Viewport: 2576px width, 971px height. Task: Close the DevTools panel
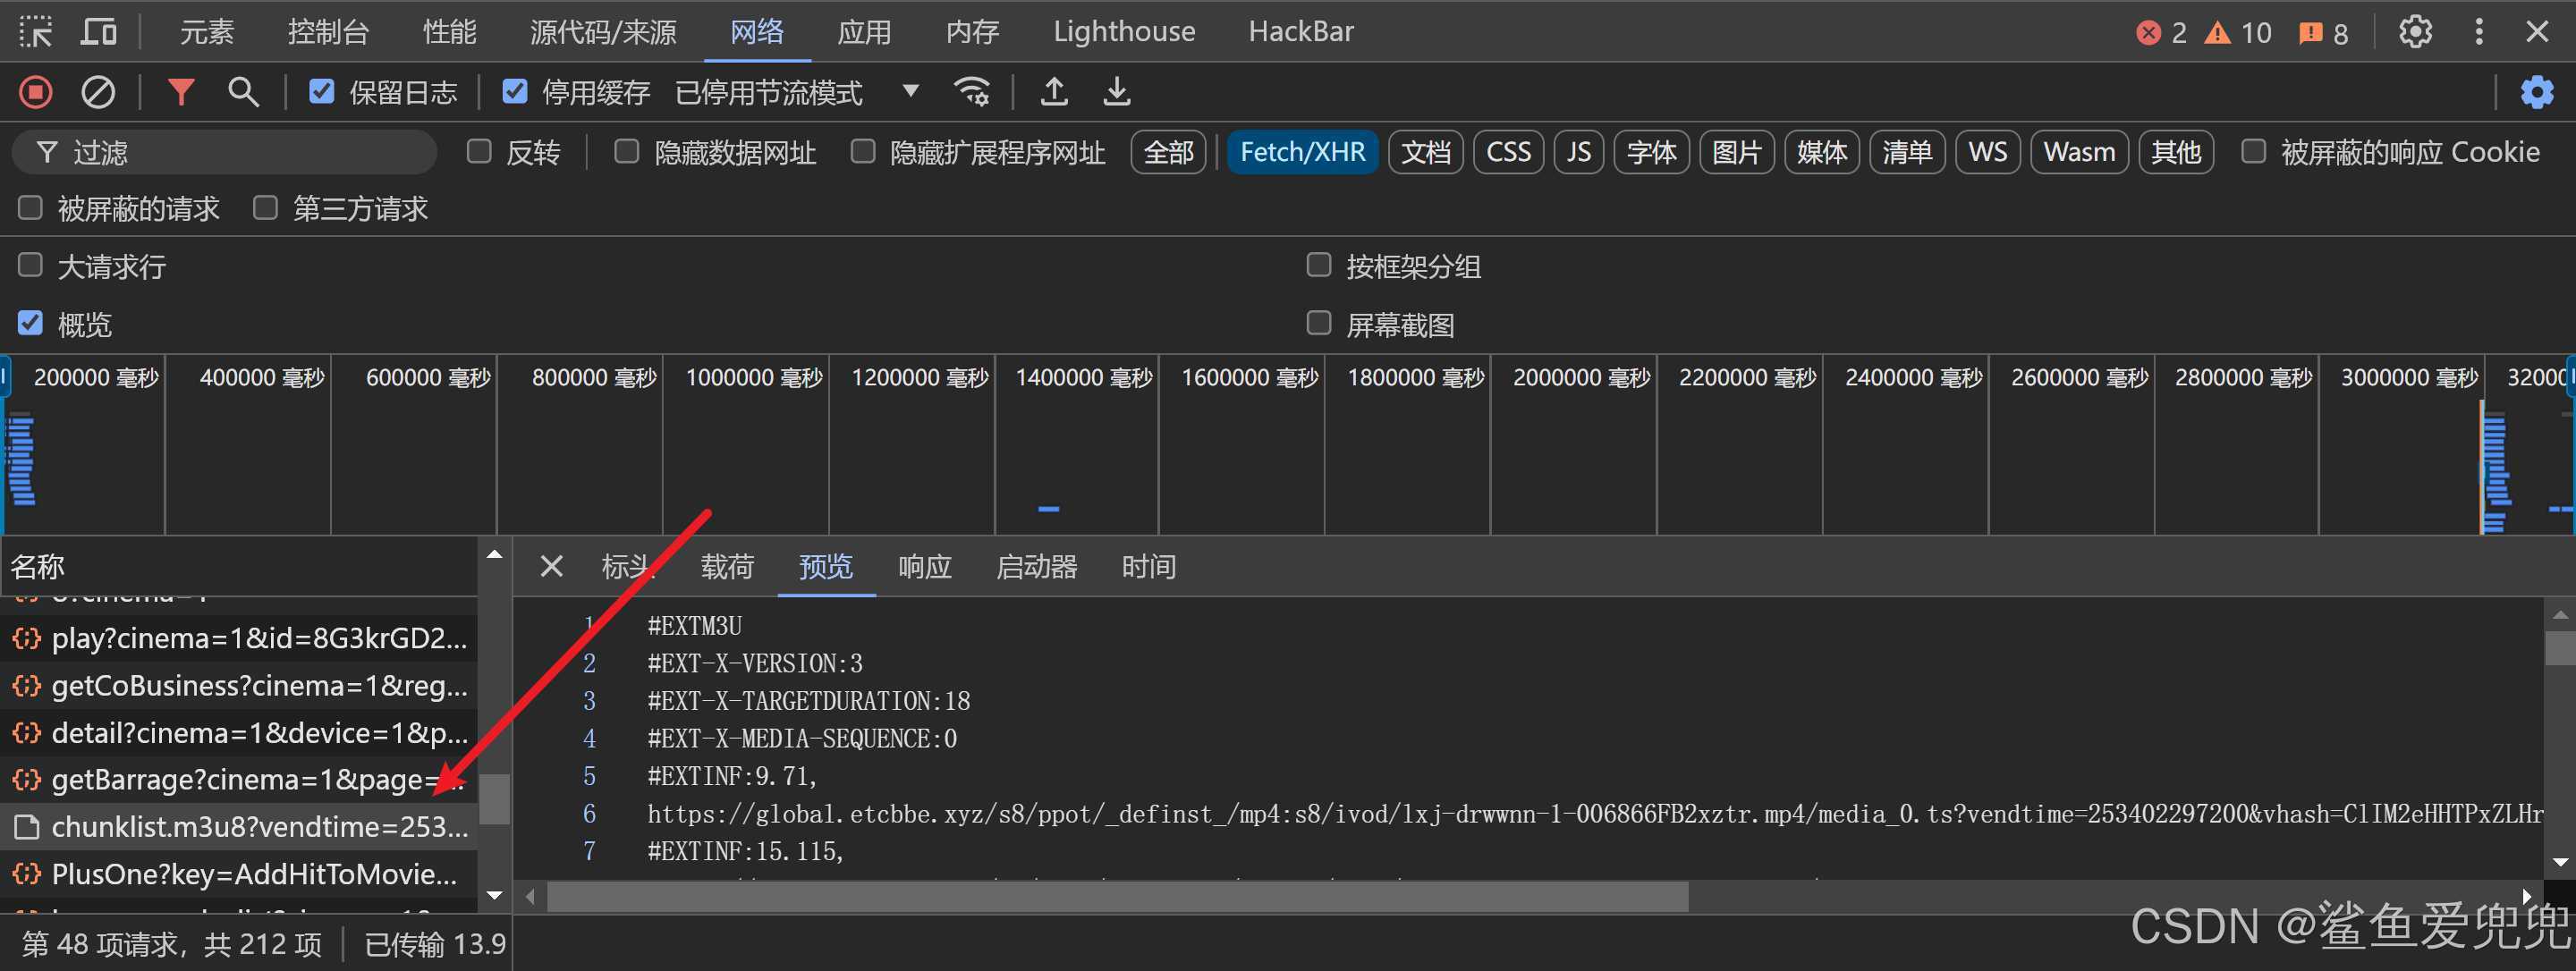(2537, 32)
